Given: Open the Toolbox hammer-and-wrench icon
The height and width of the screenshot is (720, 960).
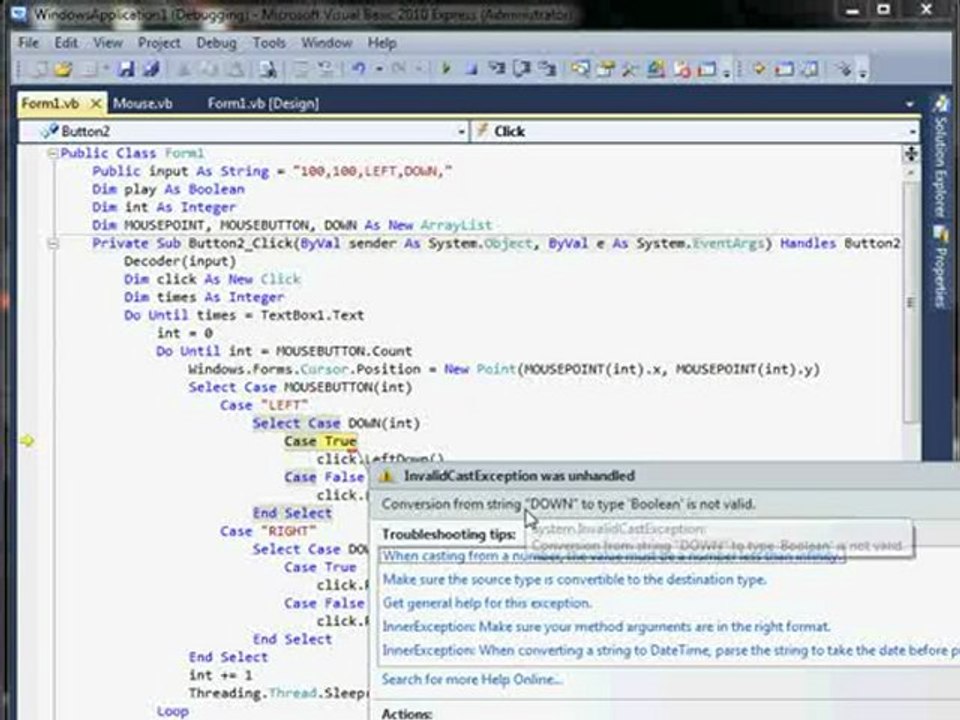Looking at the screenshot, I should [x=630, y=69].
